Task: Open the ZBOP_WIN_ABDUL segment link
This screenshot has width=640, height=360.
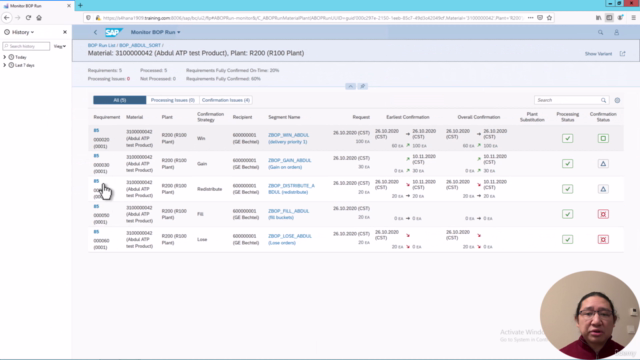Action: (x=289, y=138)
